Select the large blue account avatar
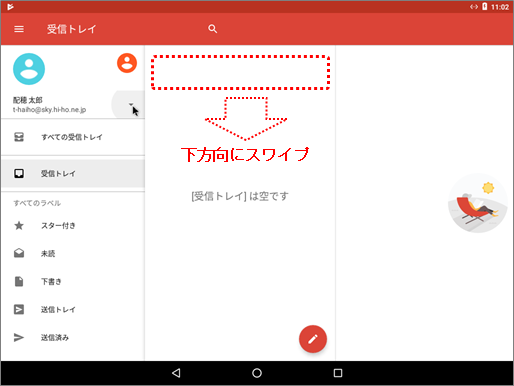 coord(29,69)
